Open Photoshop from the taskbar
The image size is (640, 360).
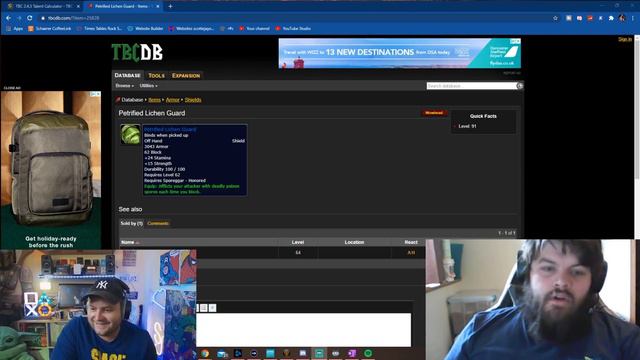tap(238, 353)
